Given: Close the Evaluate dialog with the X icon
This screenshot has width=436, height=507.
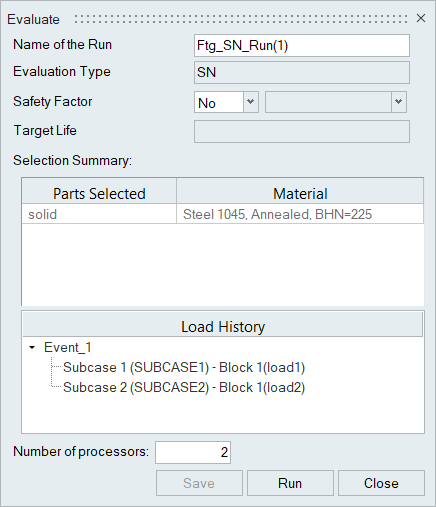Looking at the screenshot, I should pos(421,18).
